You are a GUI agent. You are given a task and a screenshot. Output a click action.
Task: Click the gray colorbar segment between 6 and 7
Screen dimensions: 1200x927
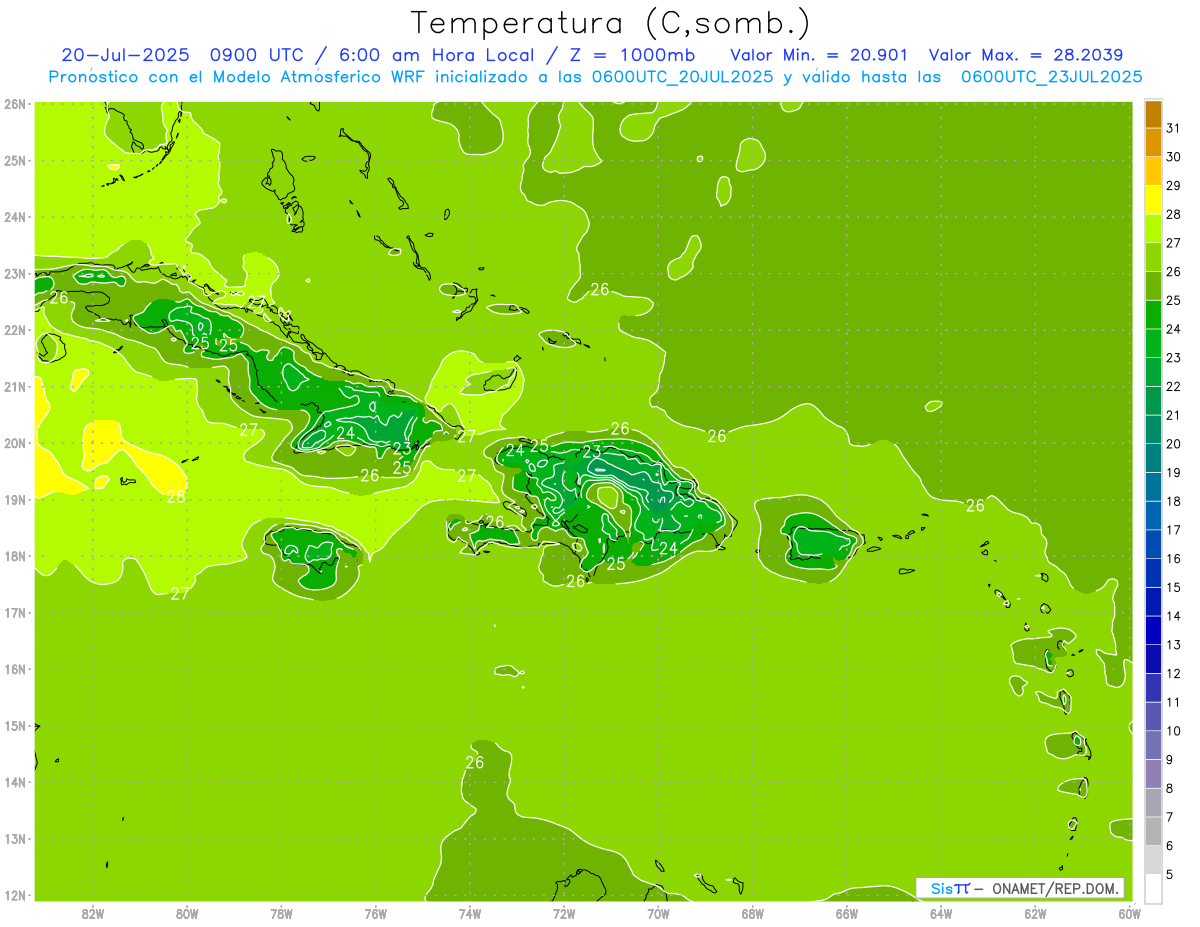[1153, 831]
